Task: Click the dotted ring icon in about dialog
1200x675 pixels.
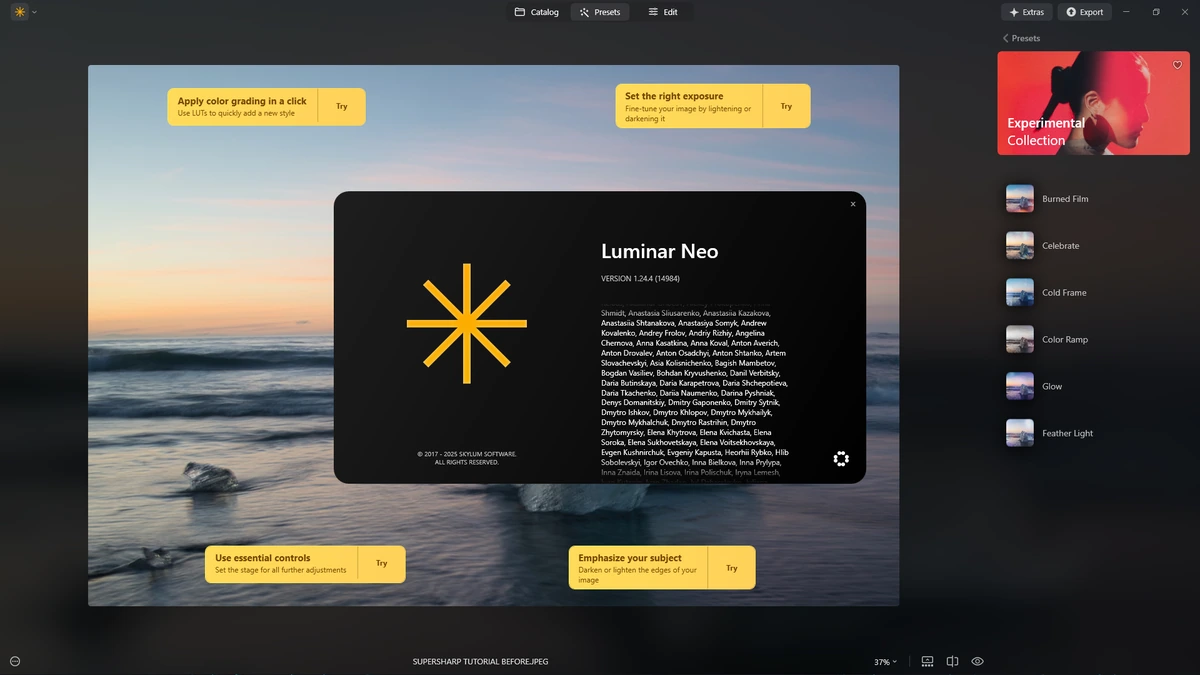Action: (841, 459)
